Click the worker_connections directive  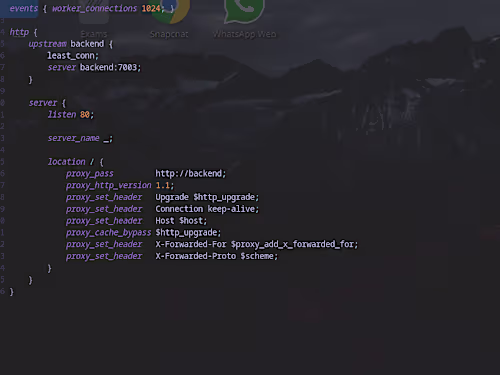(94, 9)
